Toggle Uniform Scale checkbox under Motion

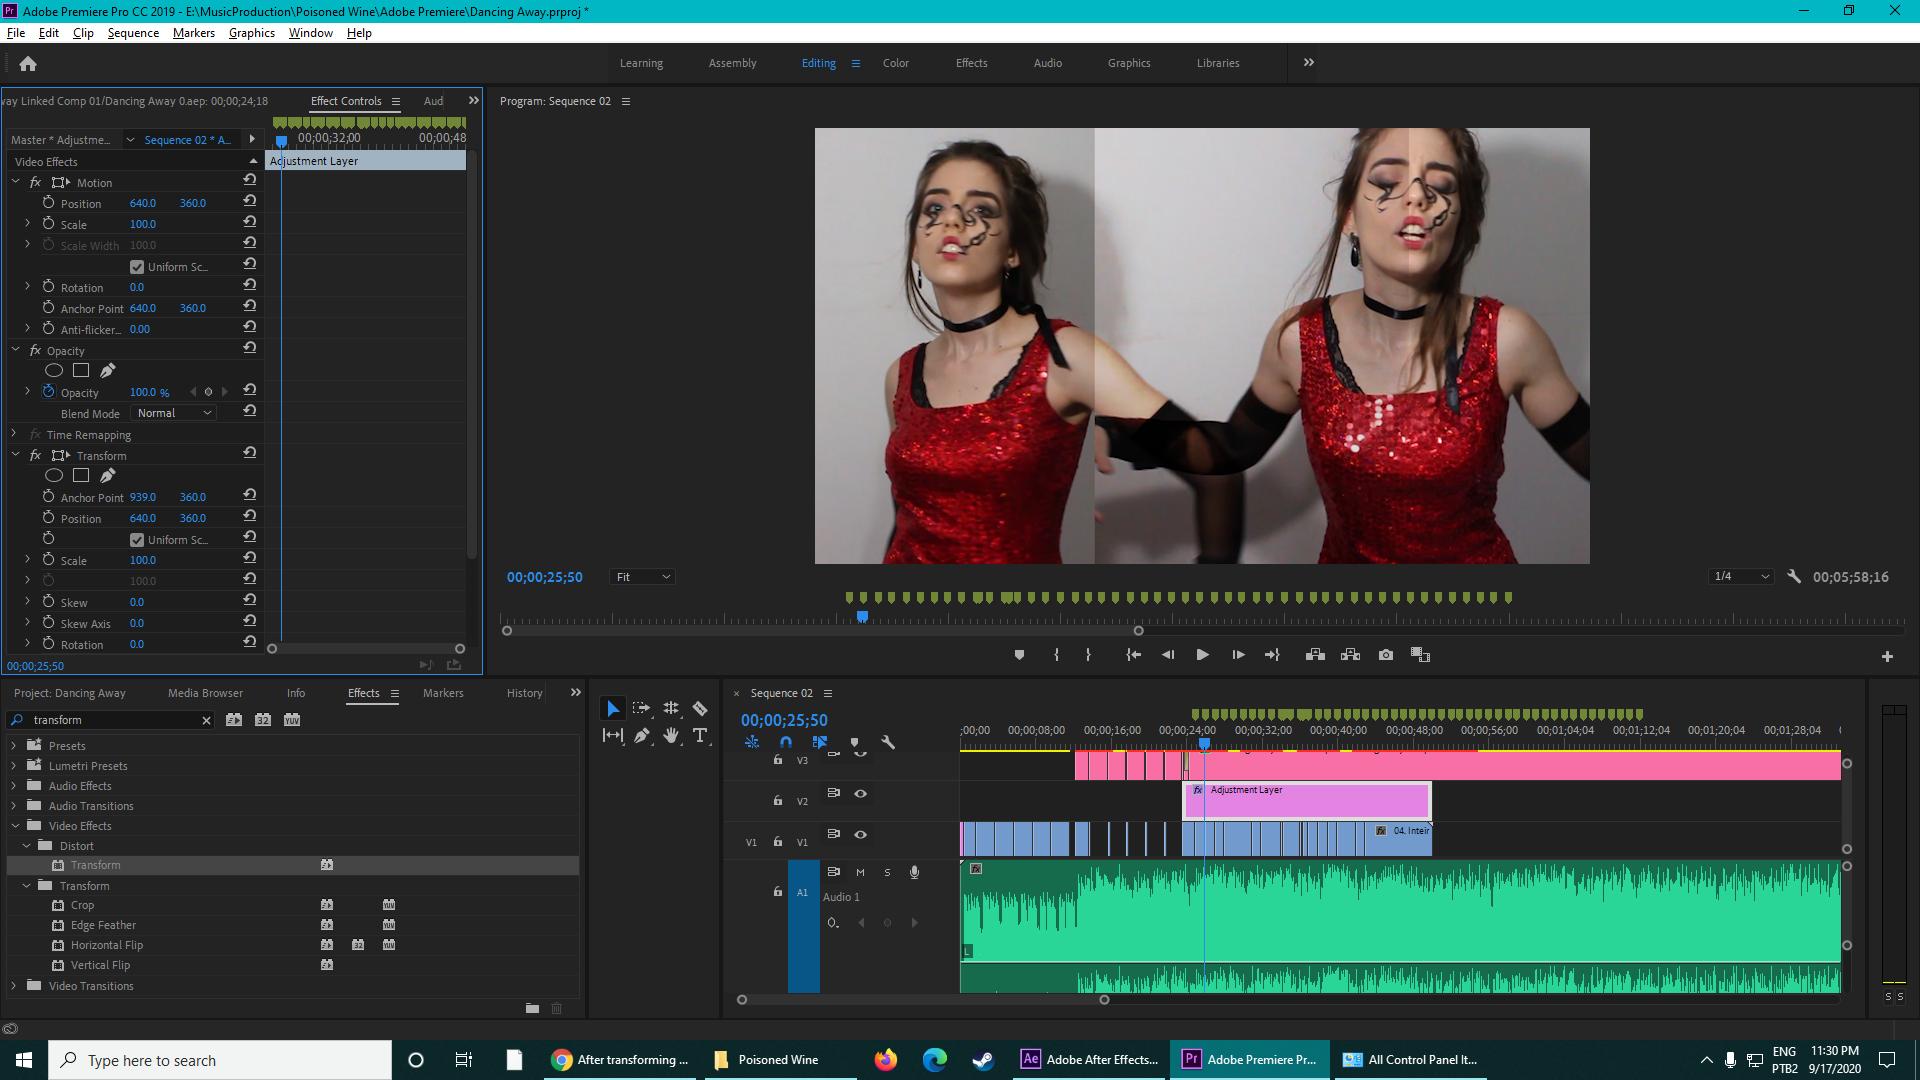pyautogui.click(x=137, y=267)
